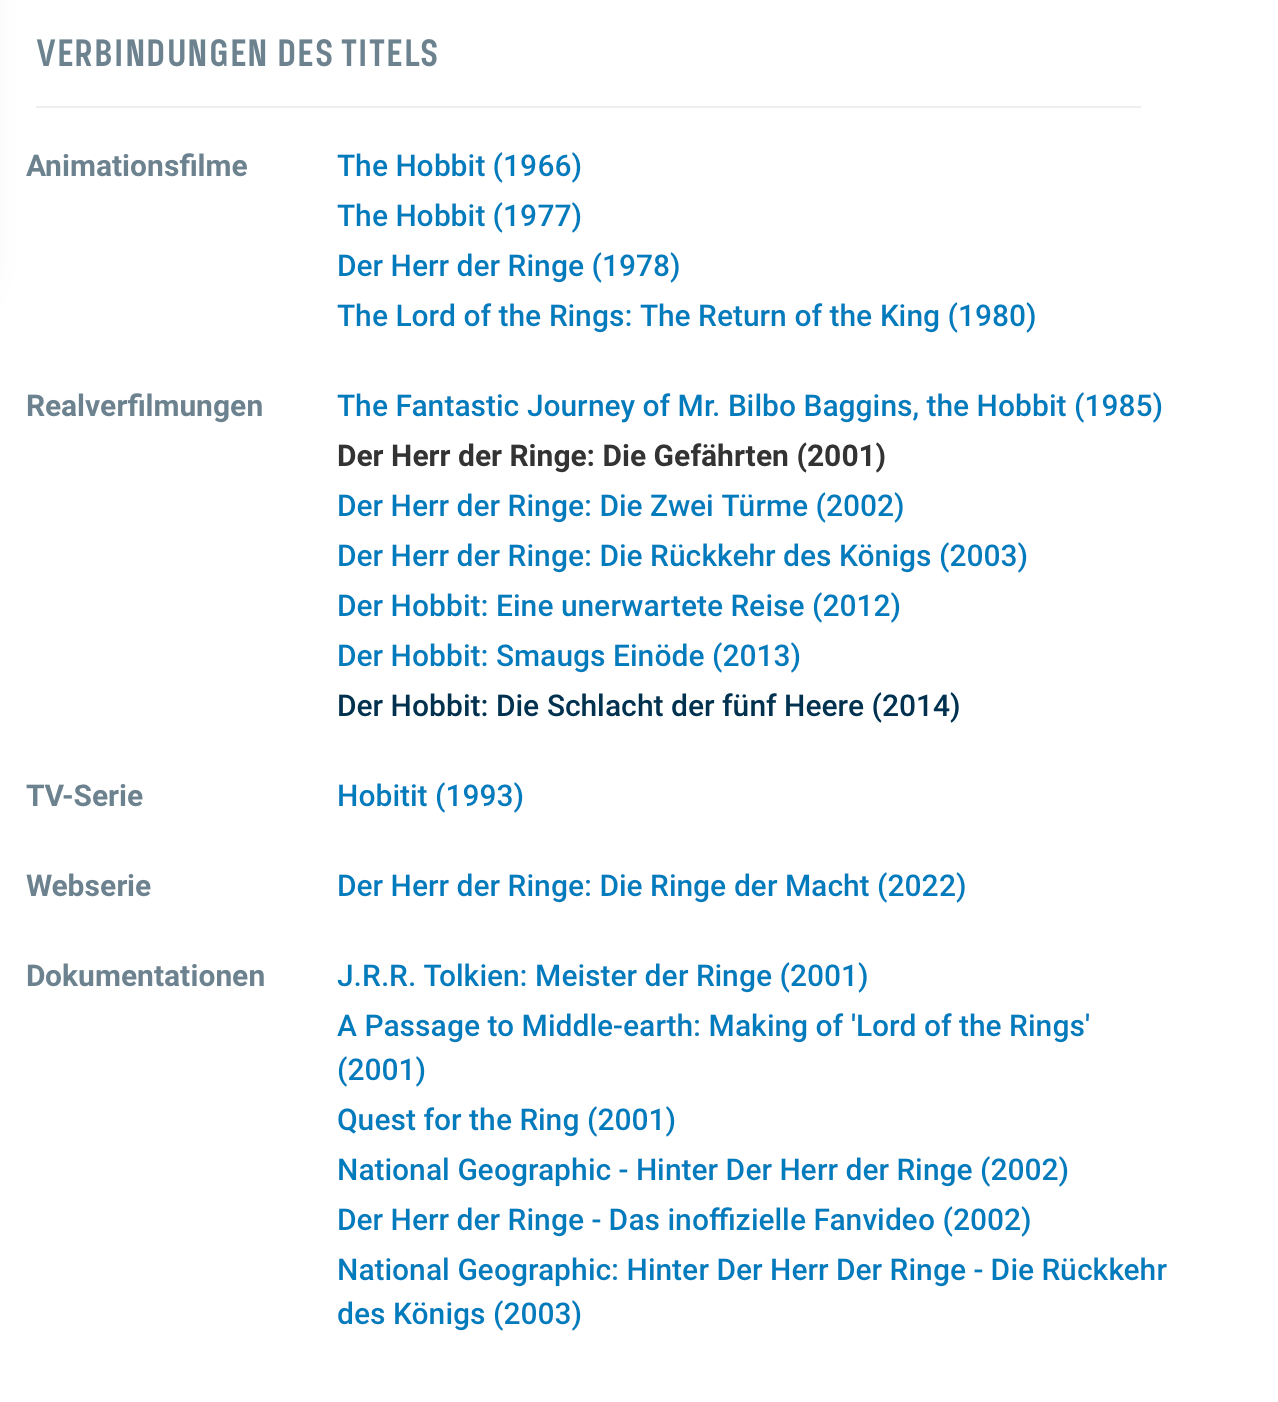This screenshot has height=1402, width=1278.
Task: Open Die Rückkehr des Königs (2003) film link
Action: coord(682,556)
